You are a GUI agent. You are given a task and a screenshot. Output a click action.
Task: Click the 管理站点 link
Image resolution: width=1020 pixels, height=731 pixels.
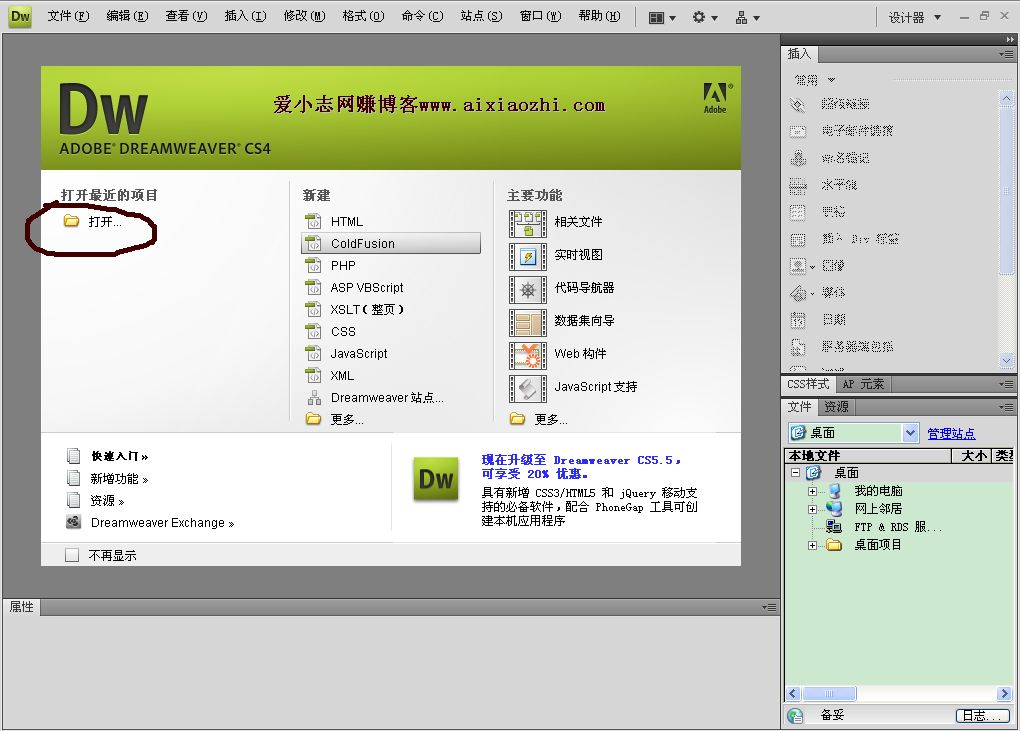[951, 434]
